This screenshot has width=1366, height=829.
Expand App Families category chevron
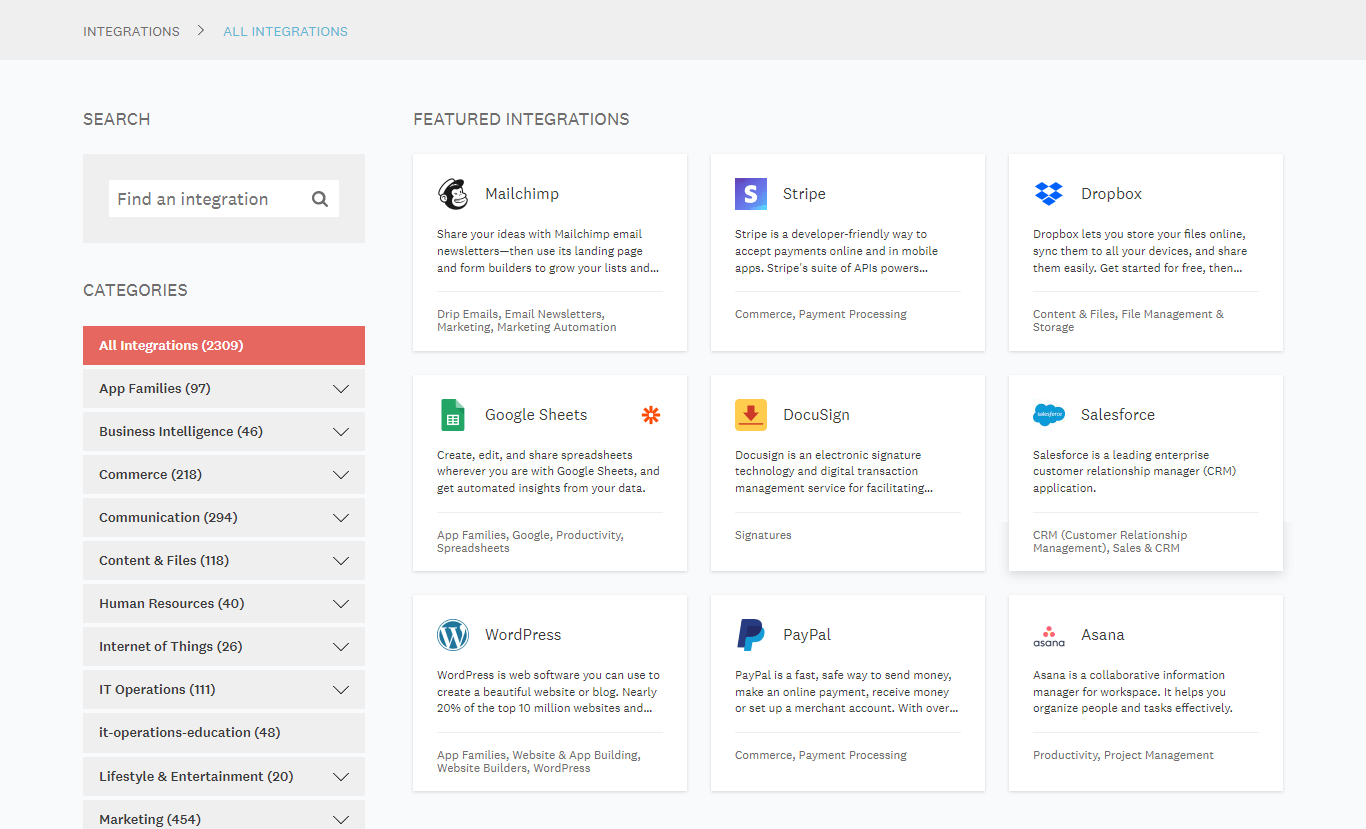[x=341, y=389]
